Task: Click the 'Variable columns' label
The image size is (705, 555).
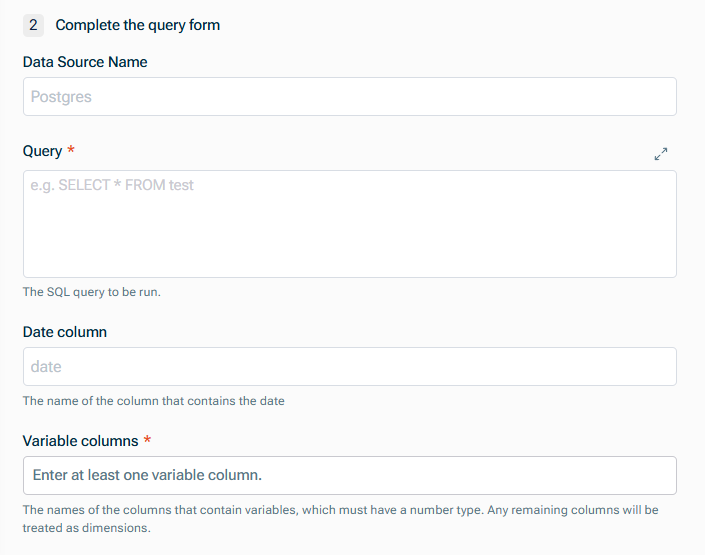Action: point(80,440)
